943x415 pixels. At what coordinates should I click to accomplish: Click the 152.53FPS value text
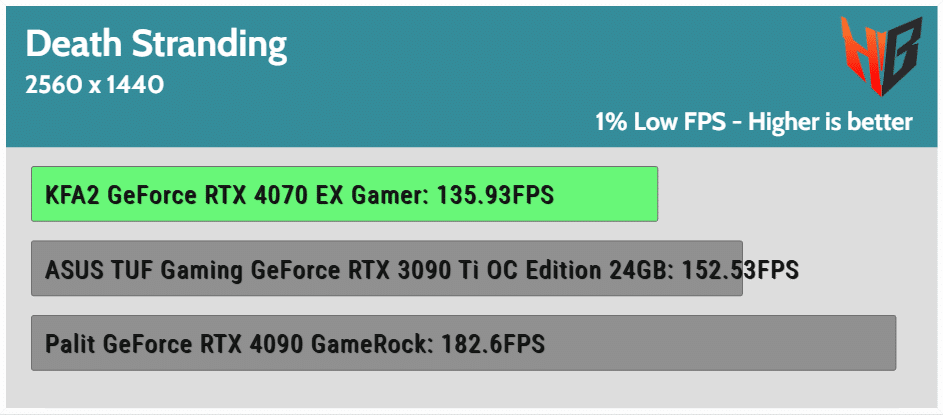tap(740, 269)
